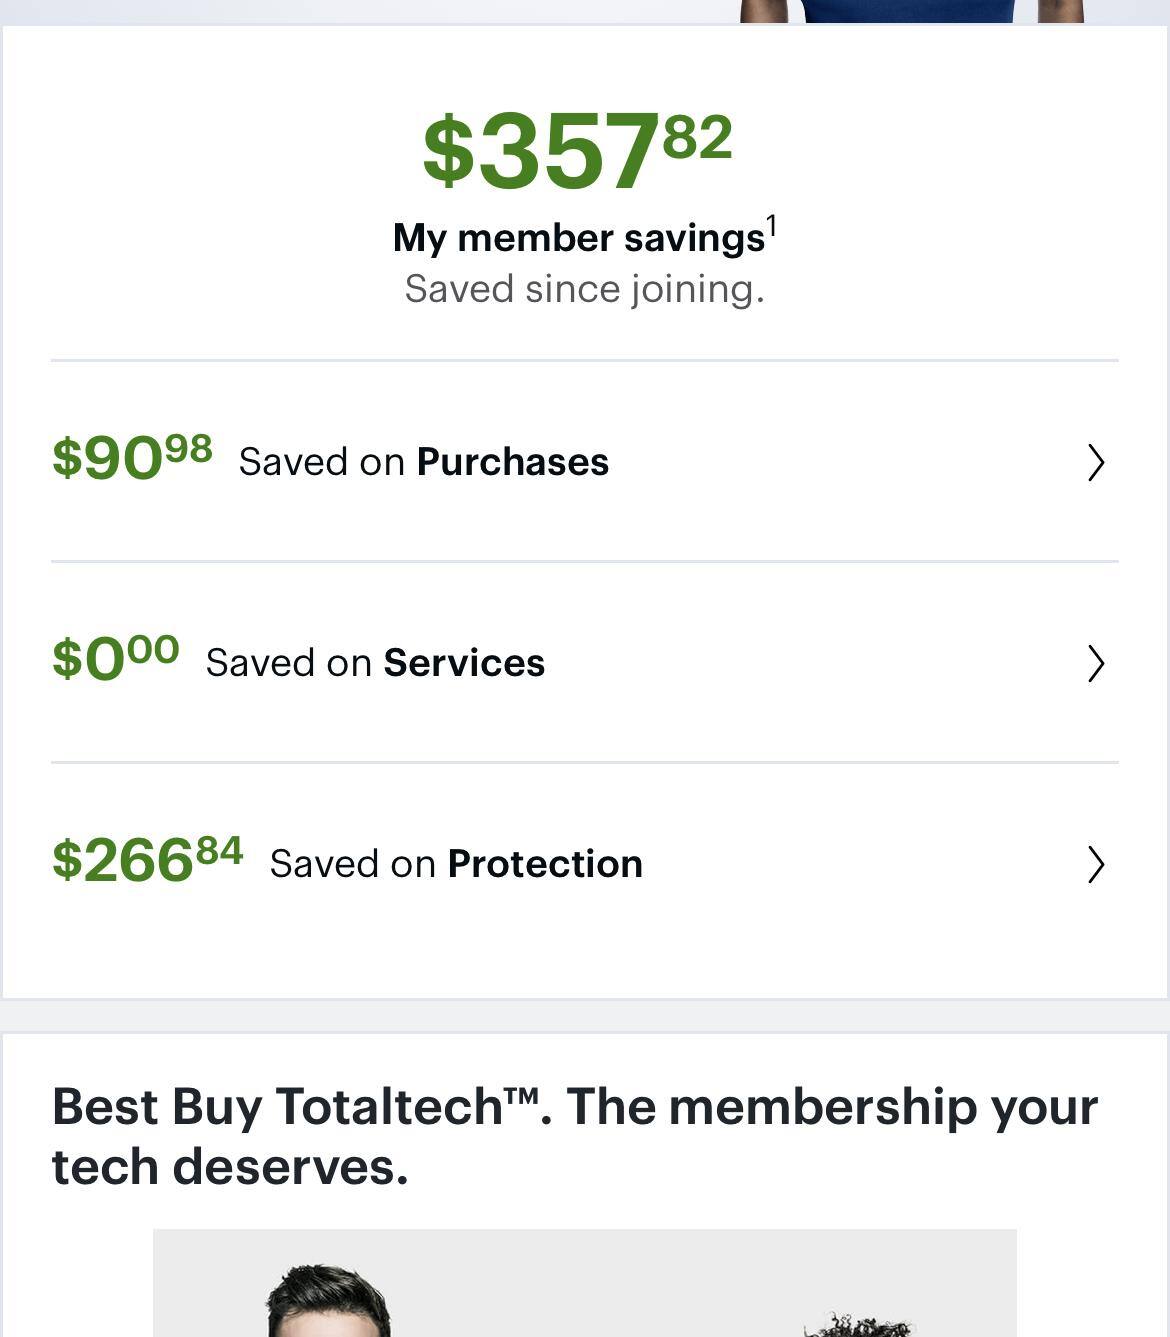This screenshot has height=1337, width=1170.
Task: Open footnote 1 beside member savings
Action: (x=772, y=227)
